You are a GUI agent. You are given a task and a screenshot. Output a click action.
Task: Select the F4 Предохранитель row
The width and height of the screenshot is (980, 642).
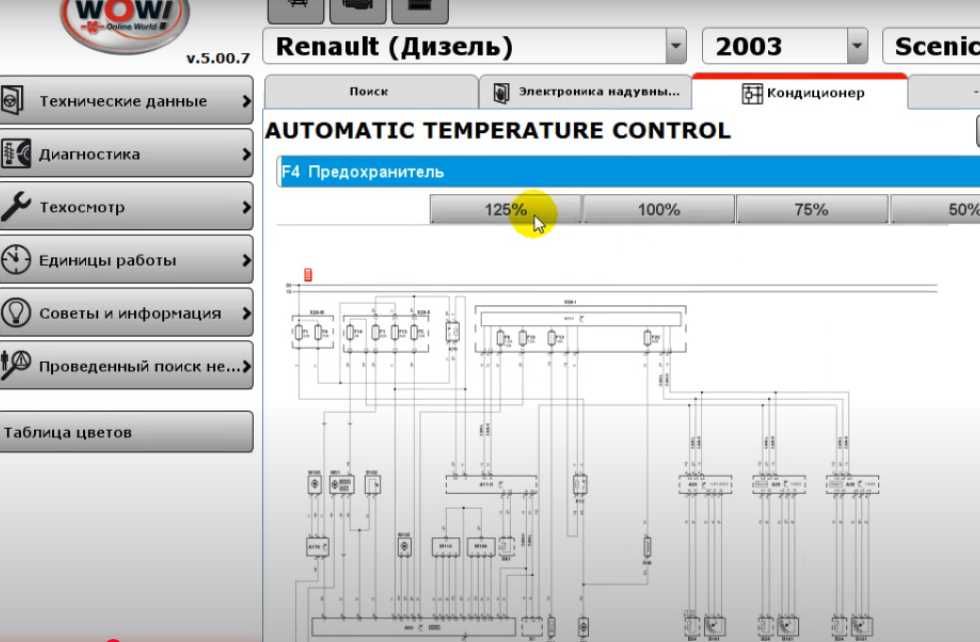point(628,172)
